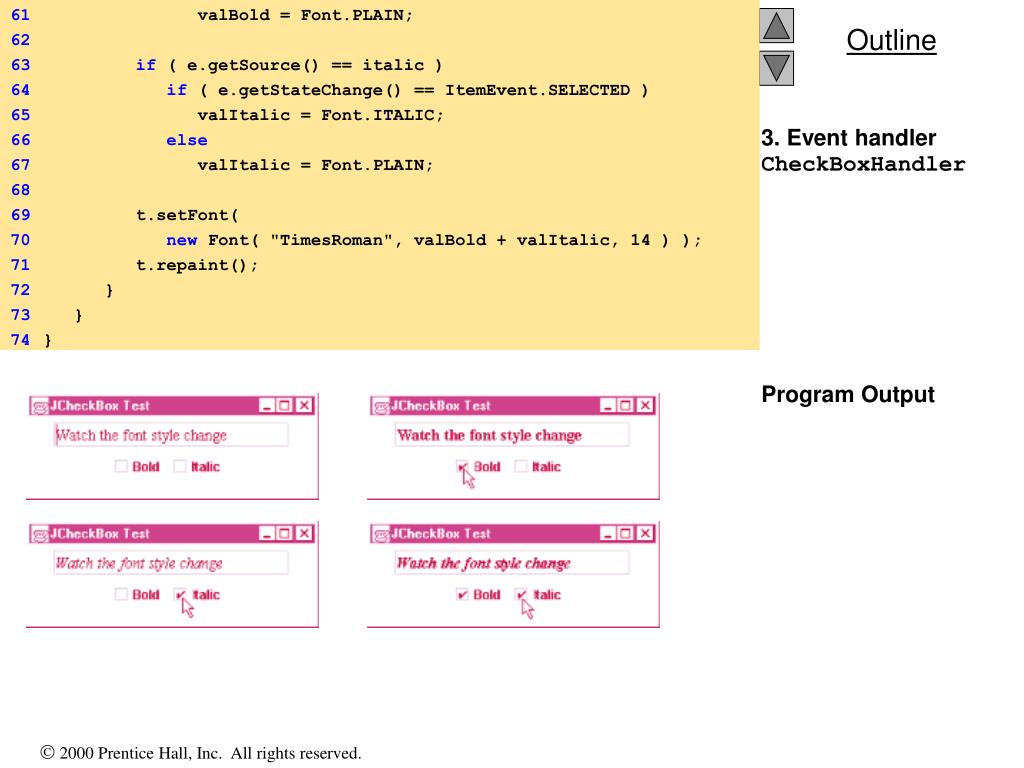
Task: Minimize the window with no boxes checked
Action: pos(266,406)
